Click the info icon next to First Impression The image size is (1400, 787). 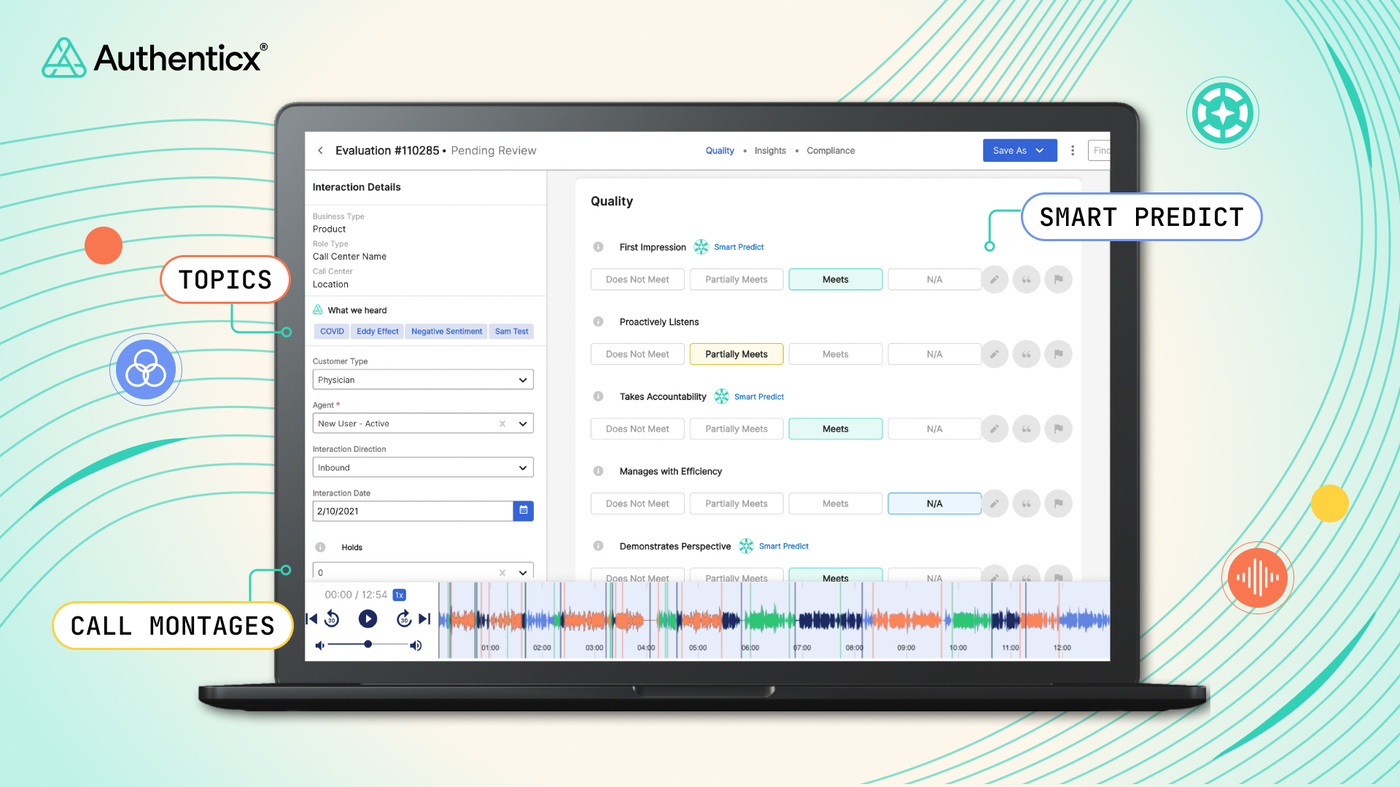tap(598, 247)
